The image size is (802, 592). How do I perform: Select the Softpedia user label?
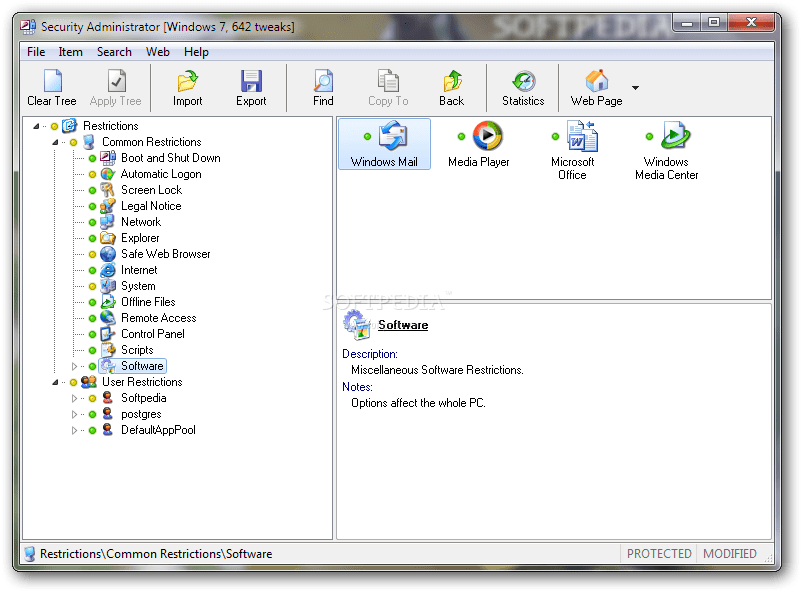(143, 398)
